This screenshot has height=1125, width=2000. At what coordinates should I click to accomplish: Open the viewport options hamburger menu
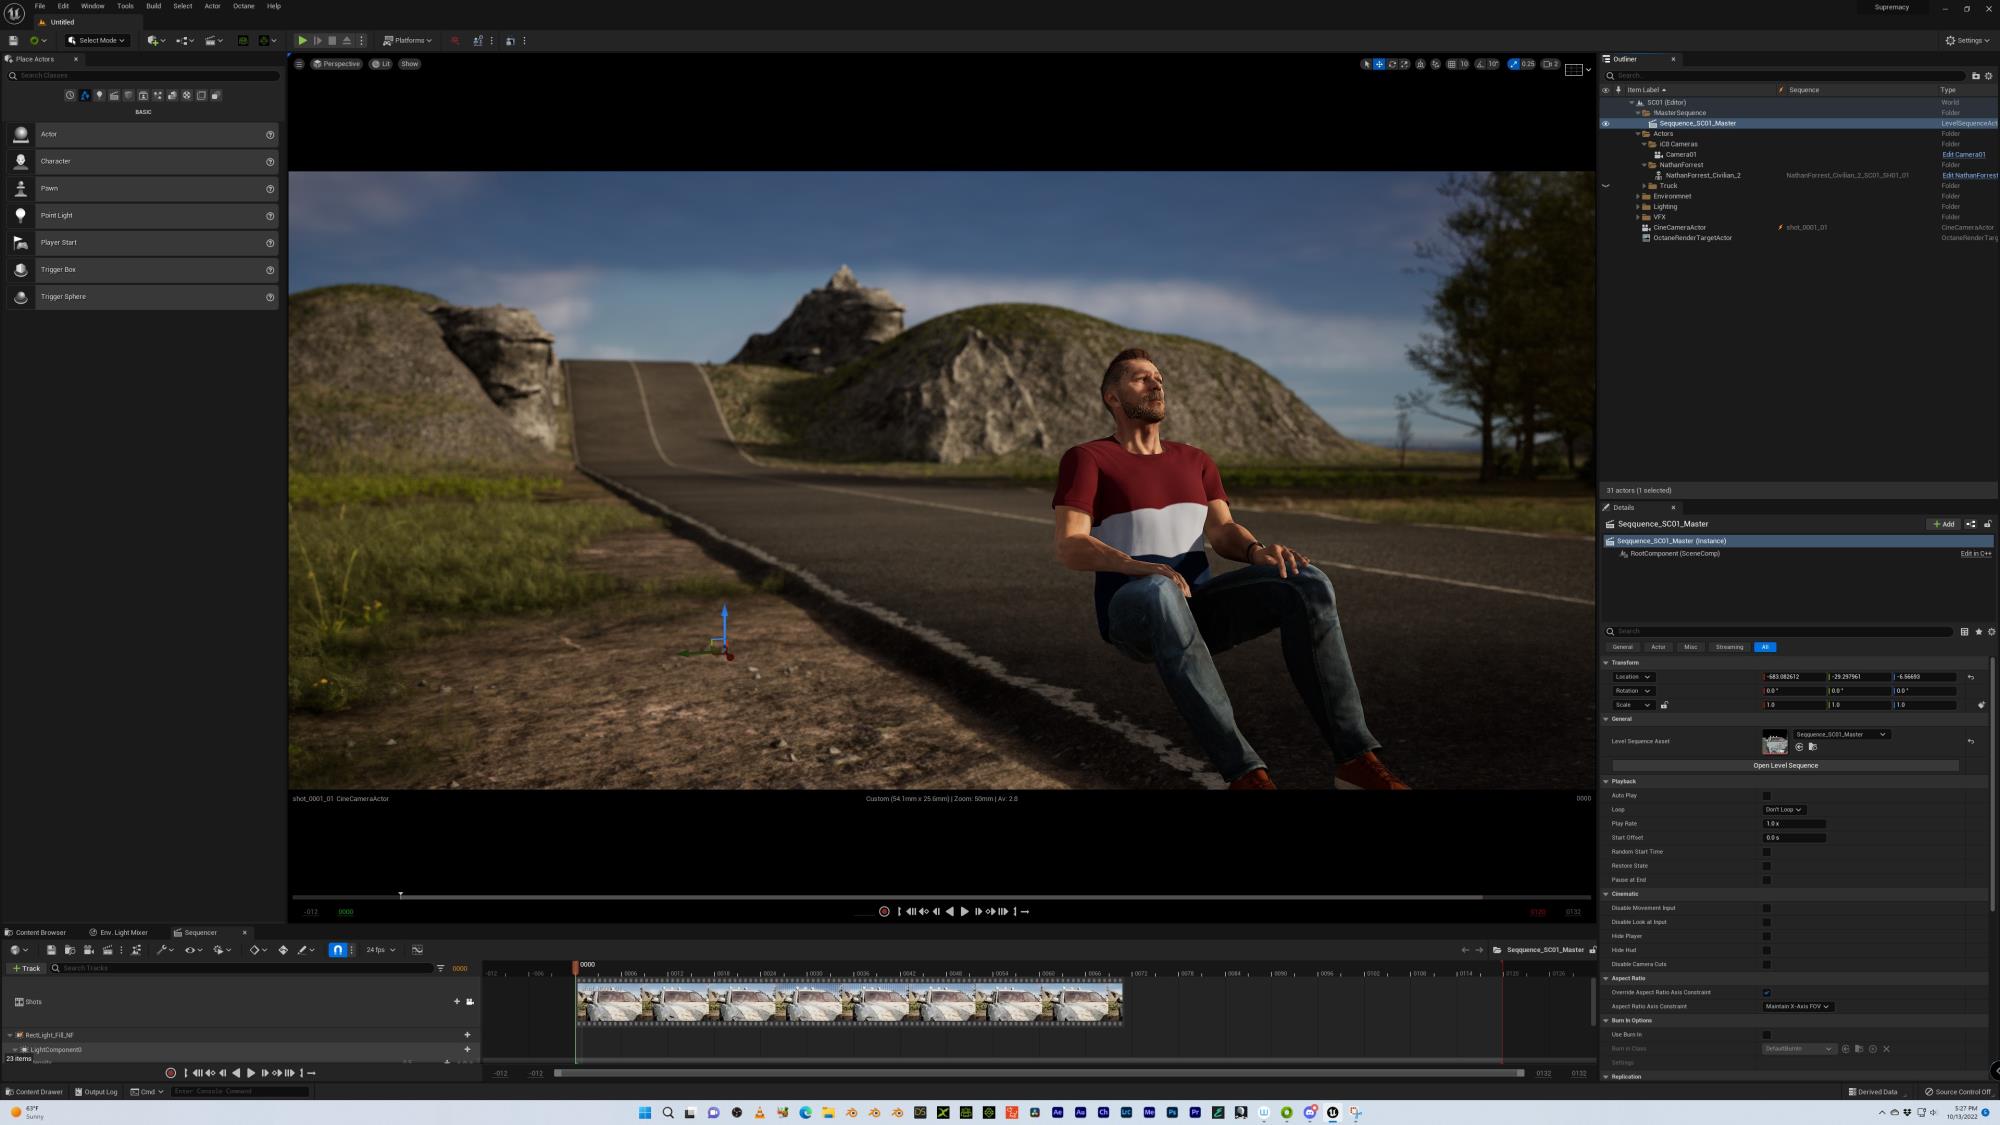pos(298,64)
